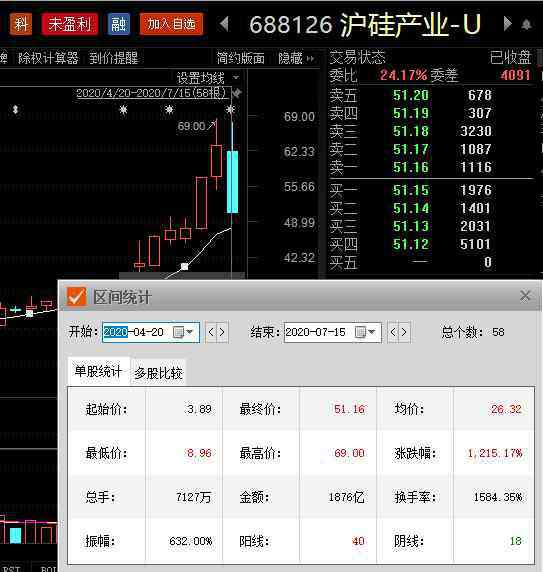Go to next stock with right arrow
The image size is (543, 572).
(507, 24)
